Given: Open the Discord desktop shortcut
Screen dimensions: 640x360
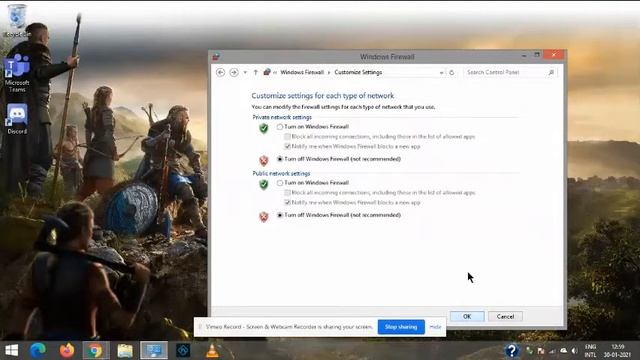Looking at the screenshot, I should click(17, 119).
